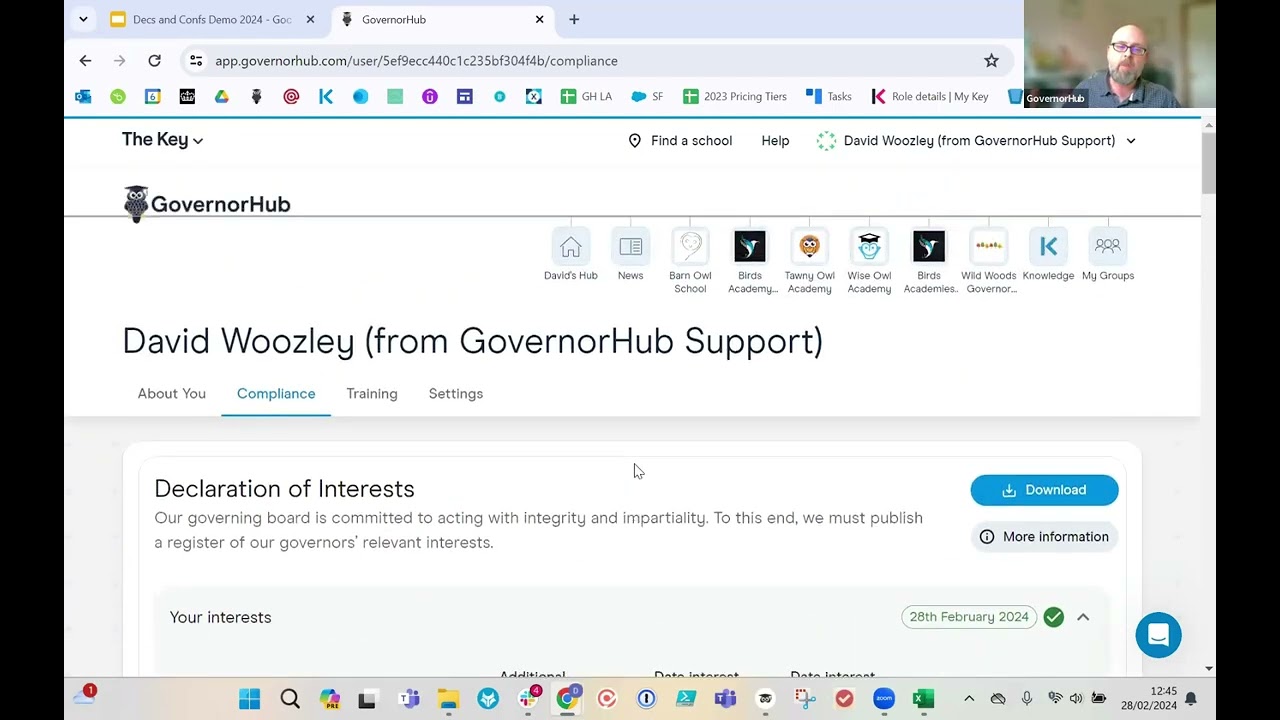
Task: Switch to About You tab
Action: (x=172, y=394)
